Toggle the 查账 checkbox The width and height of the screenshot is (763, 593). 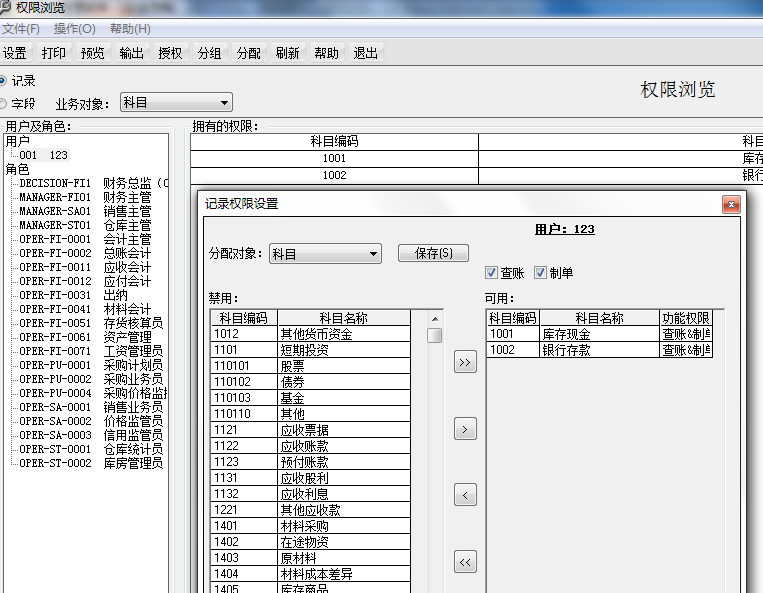click(x=491, y=272)
